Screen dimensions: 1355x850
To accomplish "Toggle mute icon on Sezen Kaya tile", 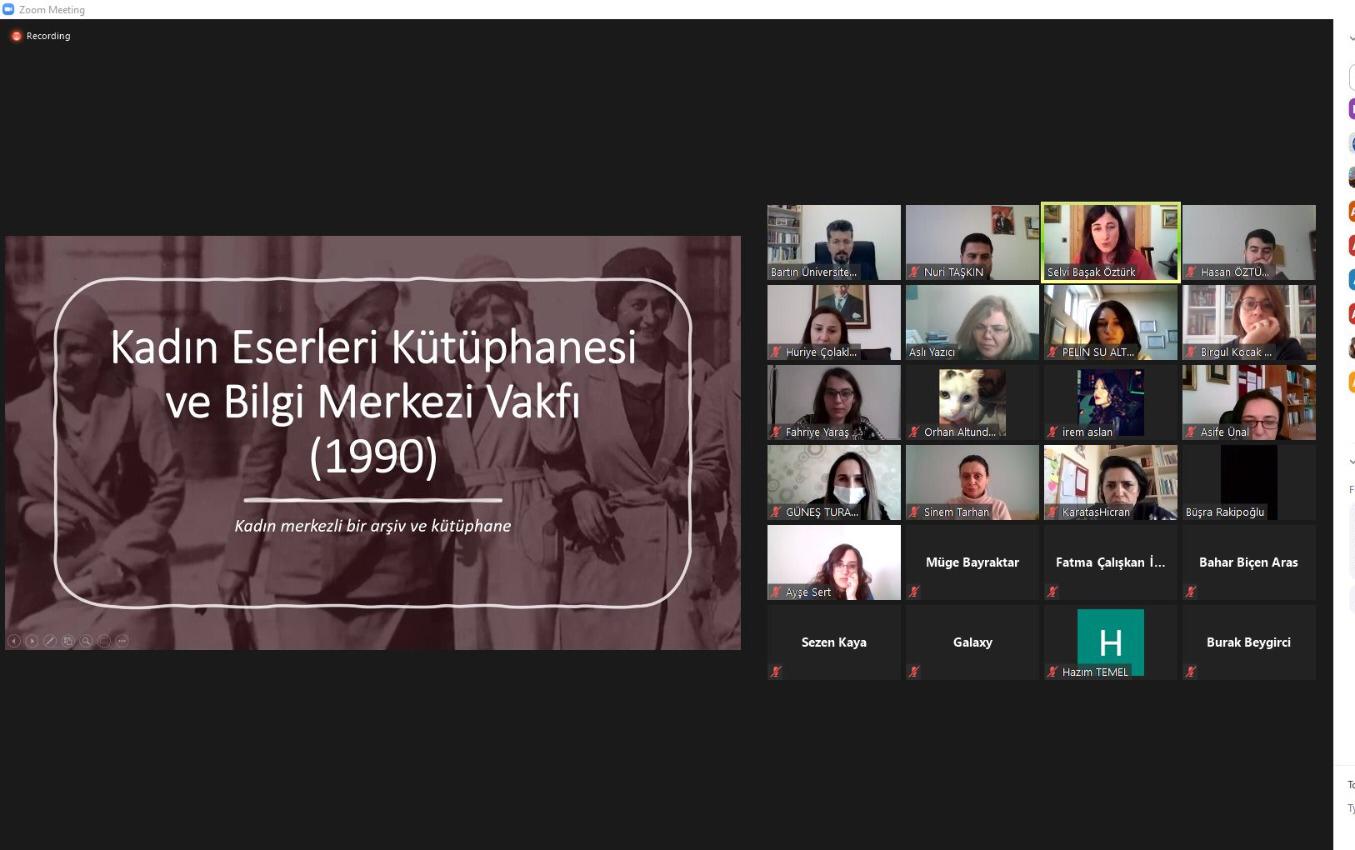I will point(775,672).
